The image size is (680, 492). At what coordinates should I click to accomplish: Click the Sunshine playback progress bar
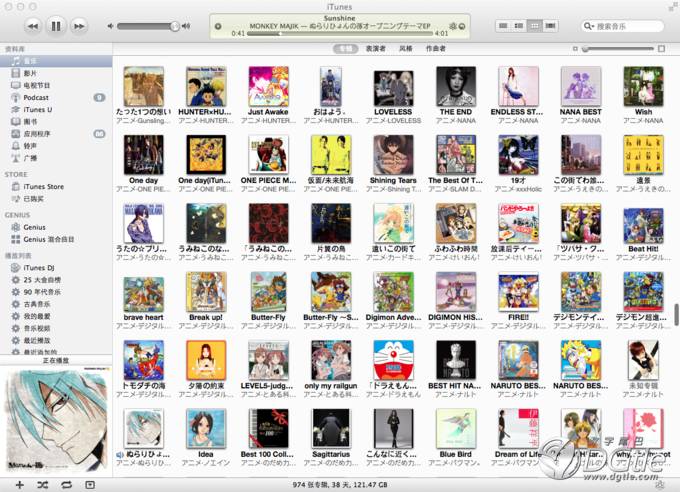pyautogui.click(x=340, y=33)
